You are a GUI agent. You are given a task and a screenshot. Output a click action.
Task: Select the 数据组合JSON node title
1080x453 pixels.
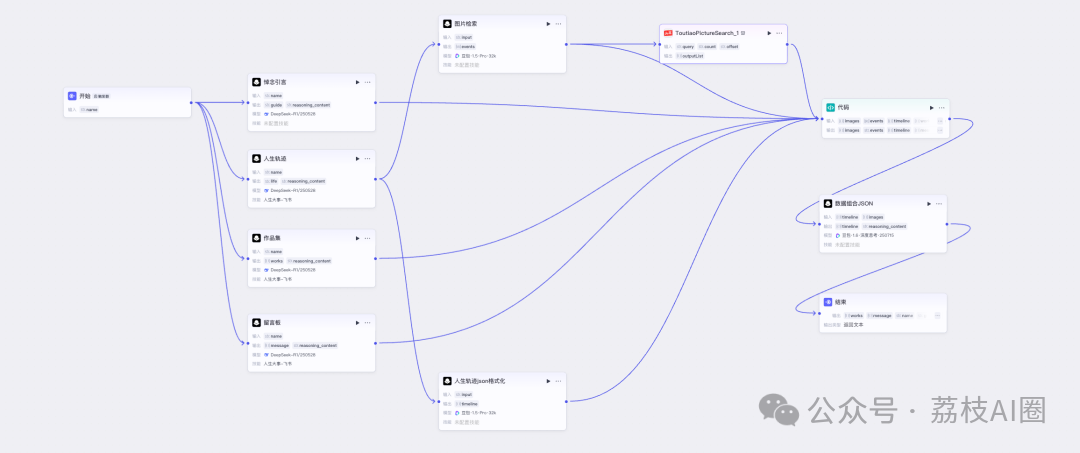point(854,204)
